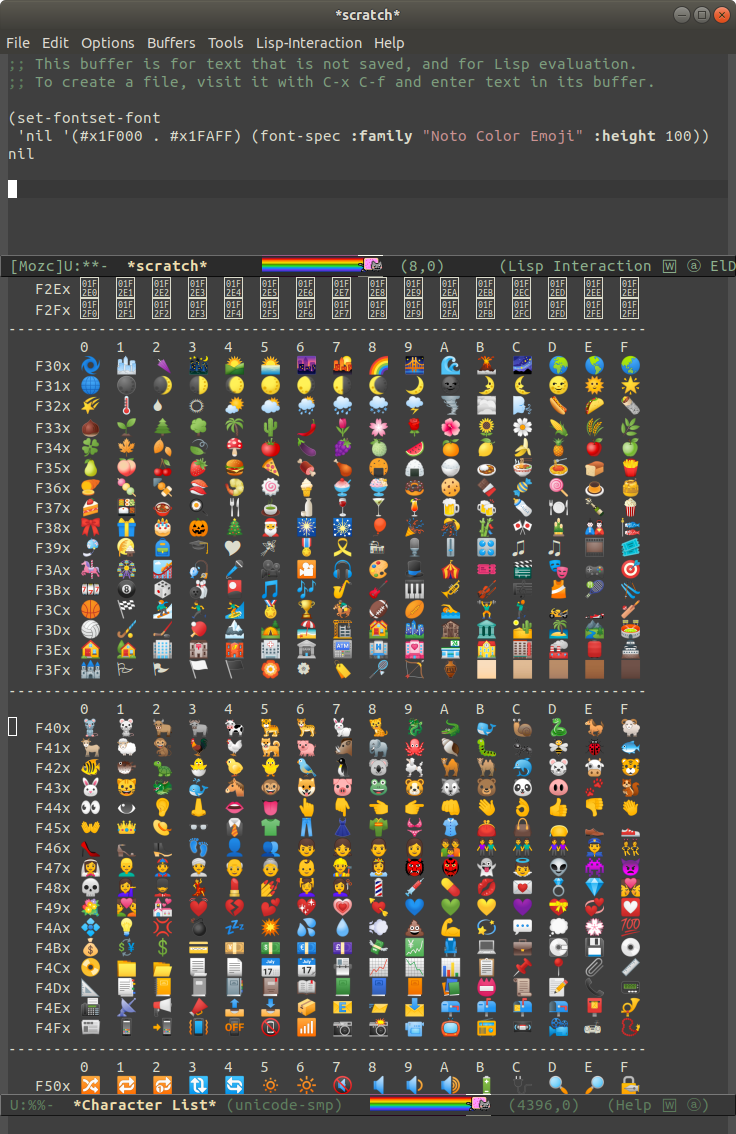Click the basketball emoji in row F3Cx
This screenshot has height=1134, width=736.
tap(90, 610)
